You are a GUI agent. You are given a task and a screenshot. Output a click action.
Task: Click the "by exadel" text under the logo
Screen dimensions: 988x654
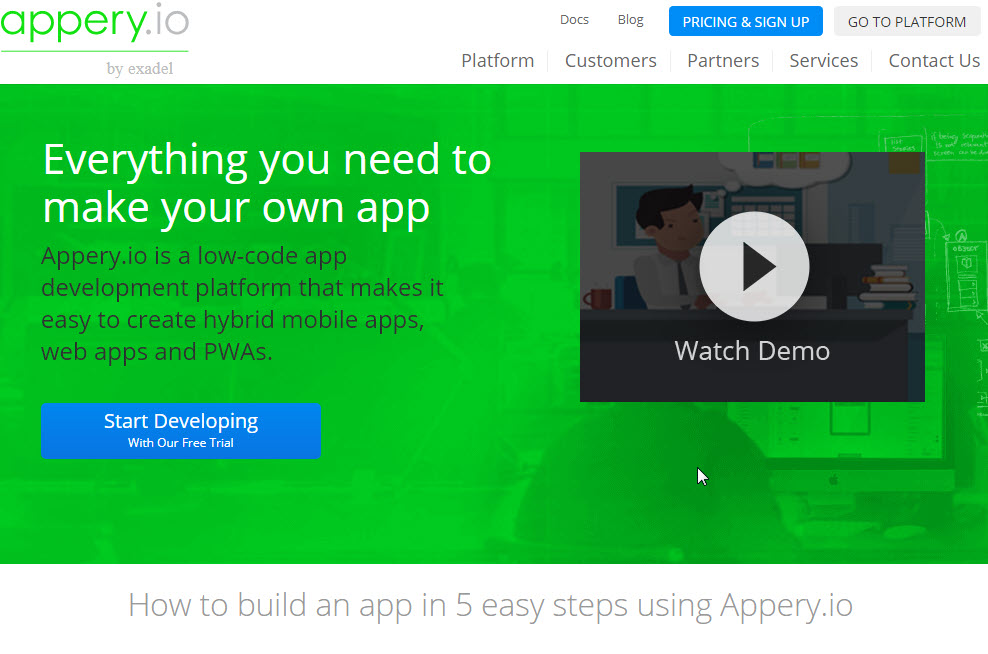[139, 69]
